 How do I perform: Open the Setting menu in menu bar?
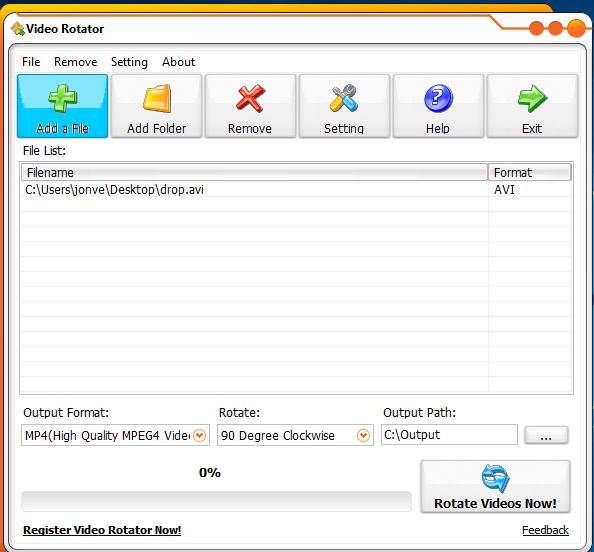(x=129, y=62)
